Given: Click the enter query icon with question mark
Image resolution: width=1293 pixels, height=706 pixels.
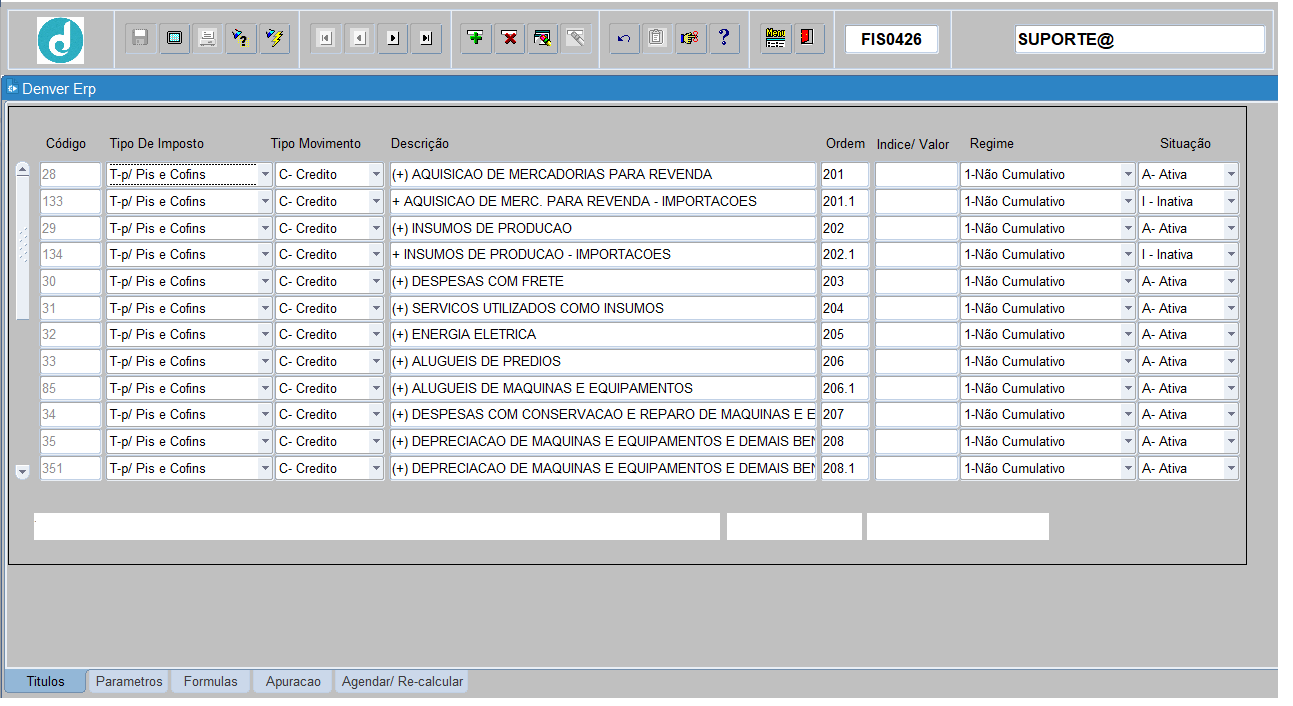Looking at the screenshot, I should pyautogui.click(x=241, y=38).
